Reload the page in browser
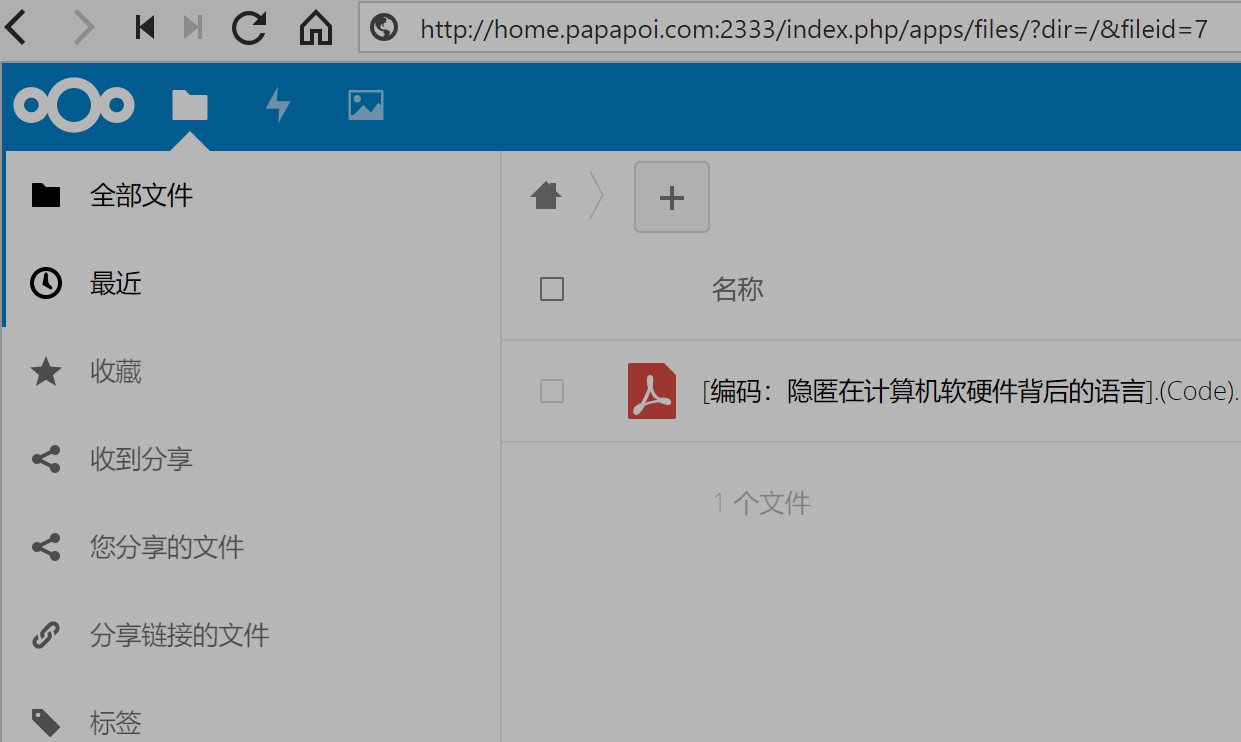This screenshot has width=1241, height=742. coord(249,28)
